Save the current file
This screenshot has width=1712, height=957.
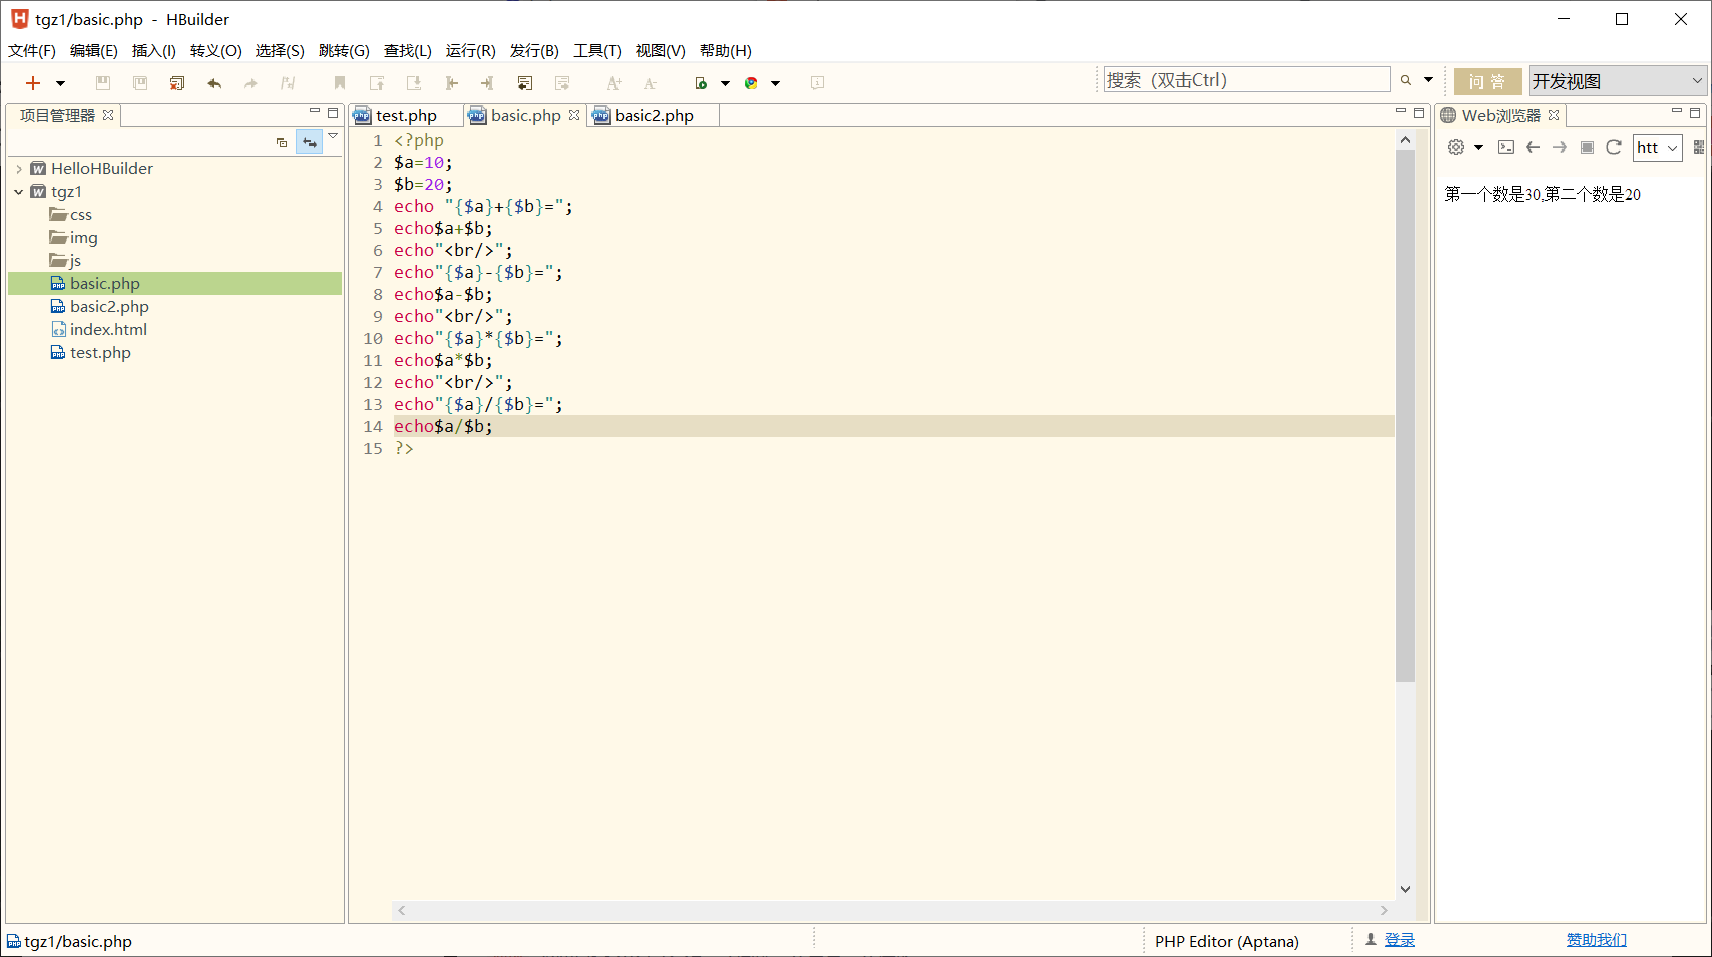103,83
